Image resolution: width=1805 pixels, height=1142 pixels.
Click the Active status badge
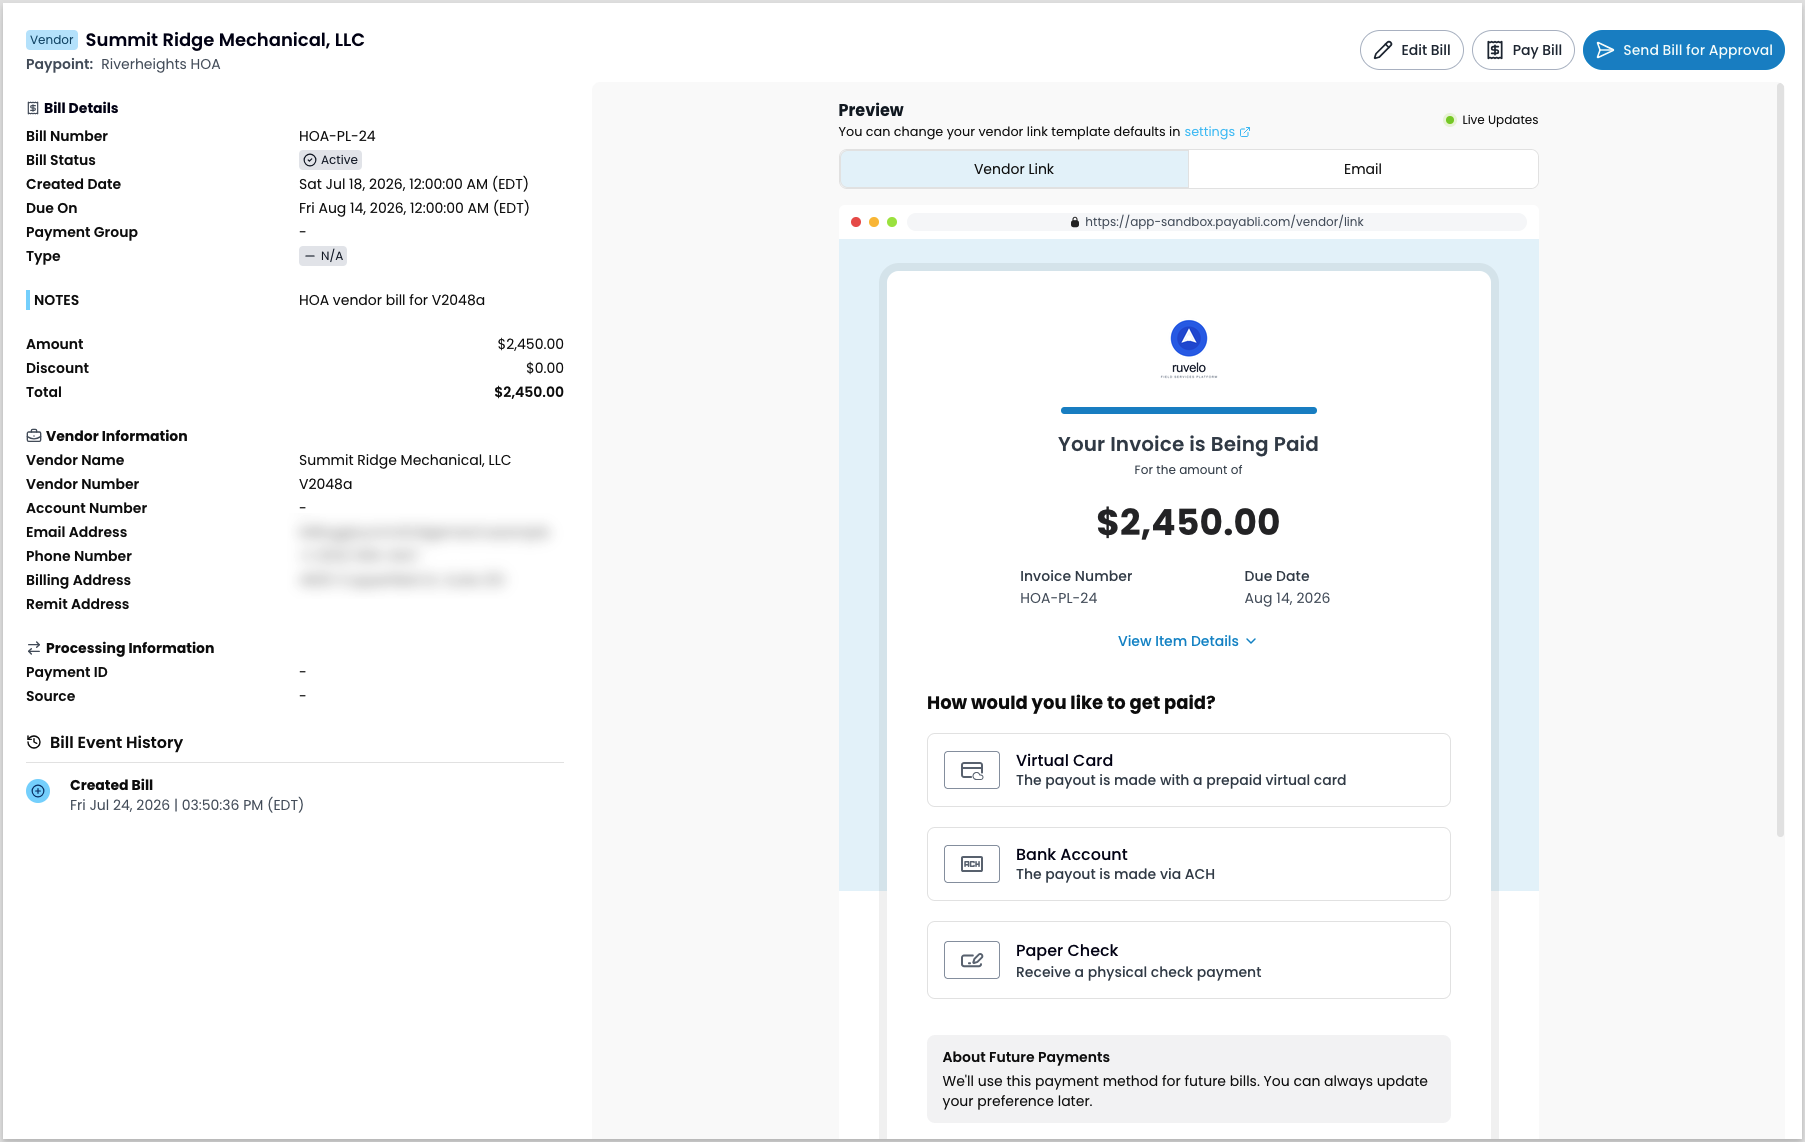[x=331, y=160]
